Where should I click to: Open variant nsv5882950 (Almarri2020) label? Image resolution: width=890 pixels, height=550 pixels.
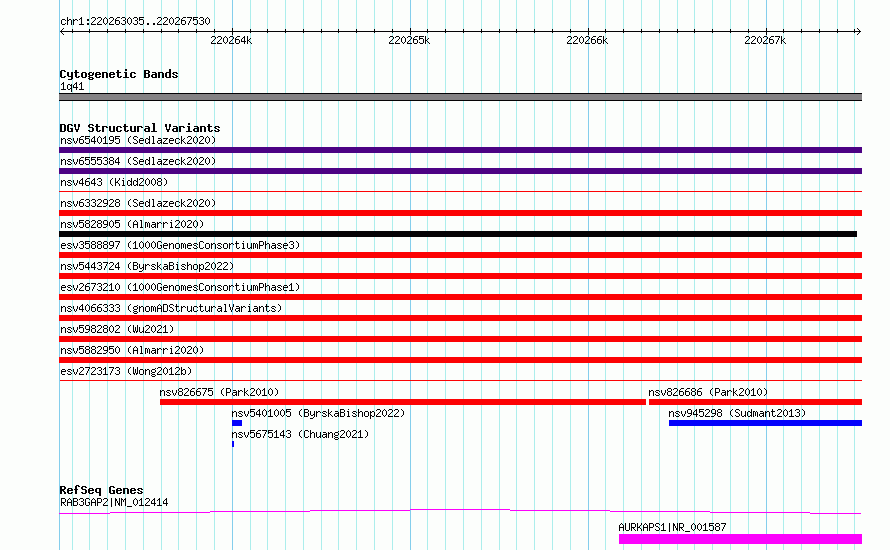coord(132,350)
